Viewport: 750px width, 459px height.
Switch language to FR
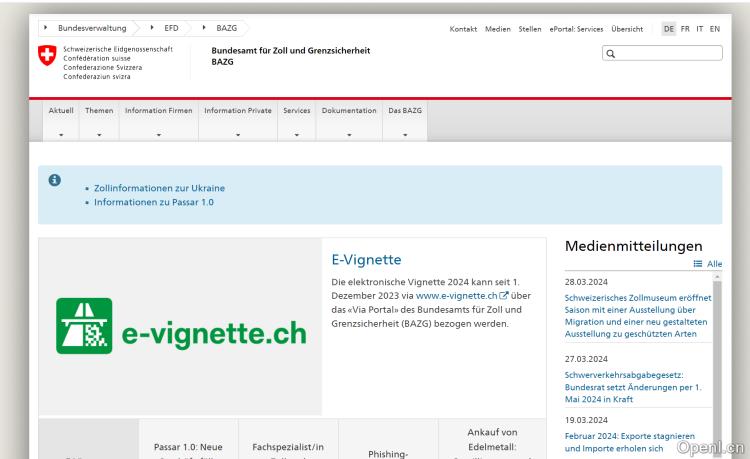tap(686, 28)
